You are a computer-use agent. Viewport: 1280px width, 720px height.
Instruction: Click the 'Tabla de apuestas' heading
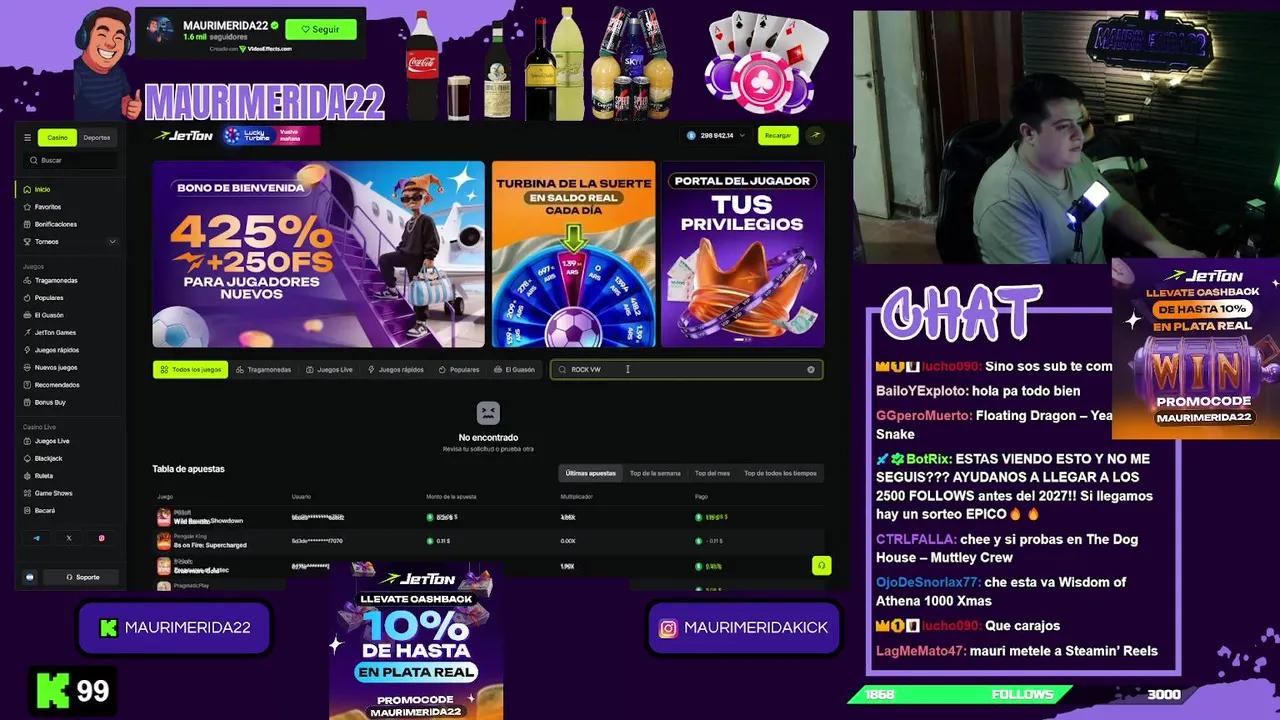click(188, 469)
